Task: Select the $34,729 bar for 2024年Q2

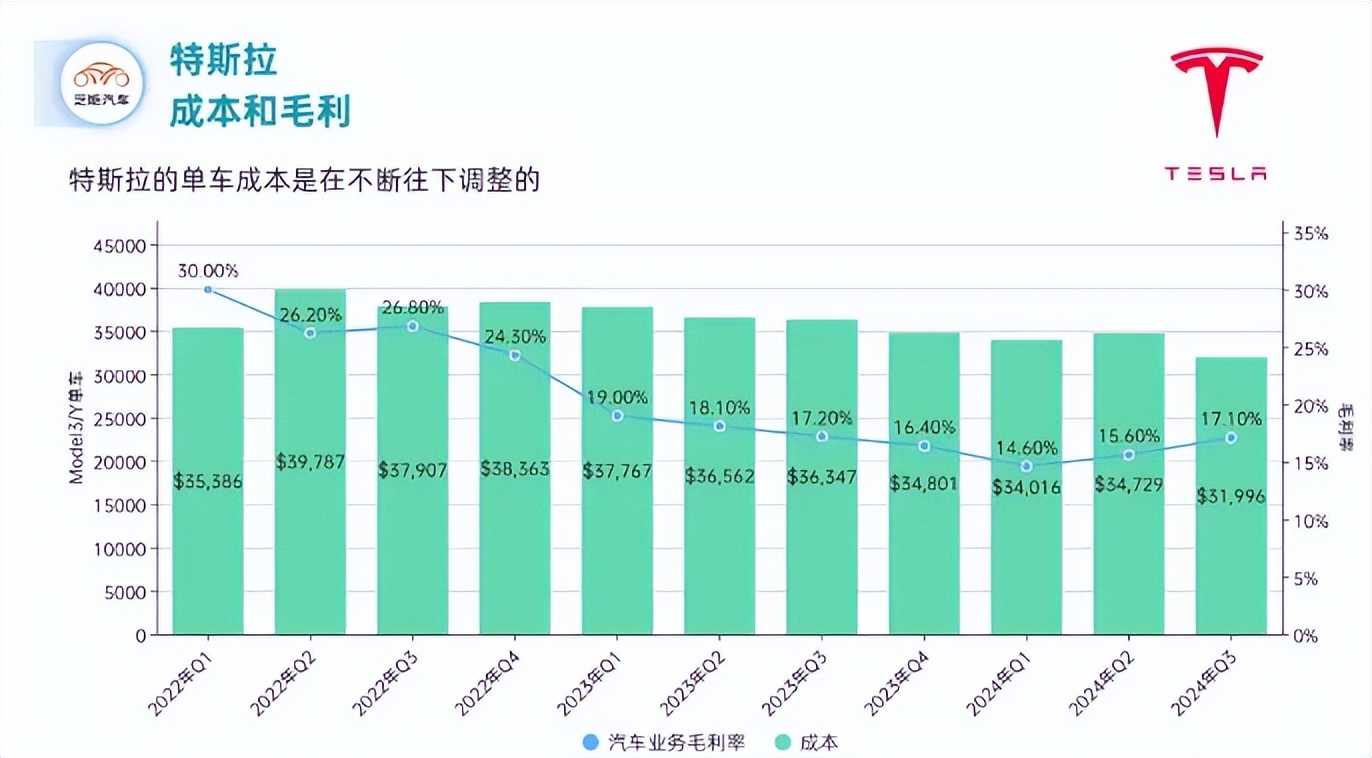Action: click(1129, 484)
